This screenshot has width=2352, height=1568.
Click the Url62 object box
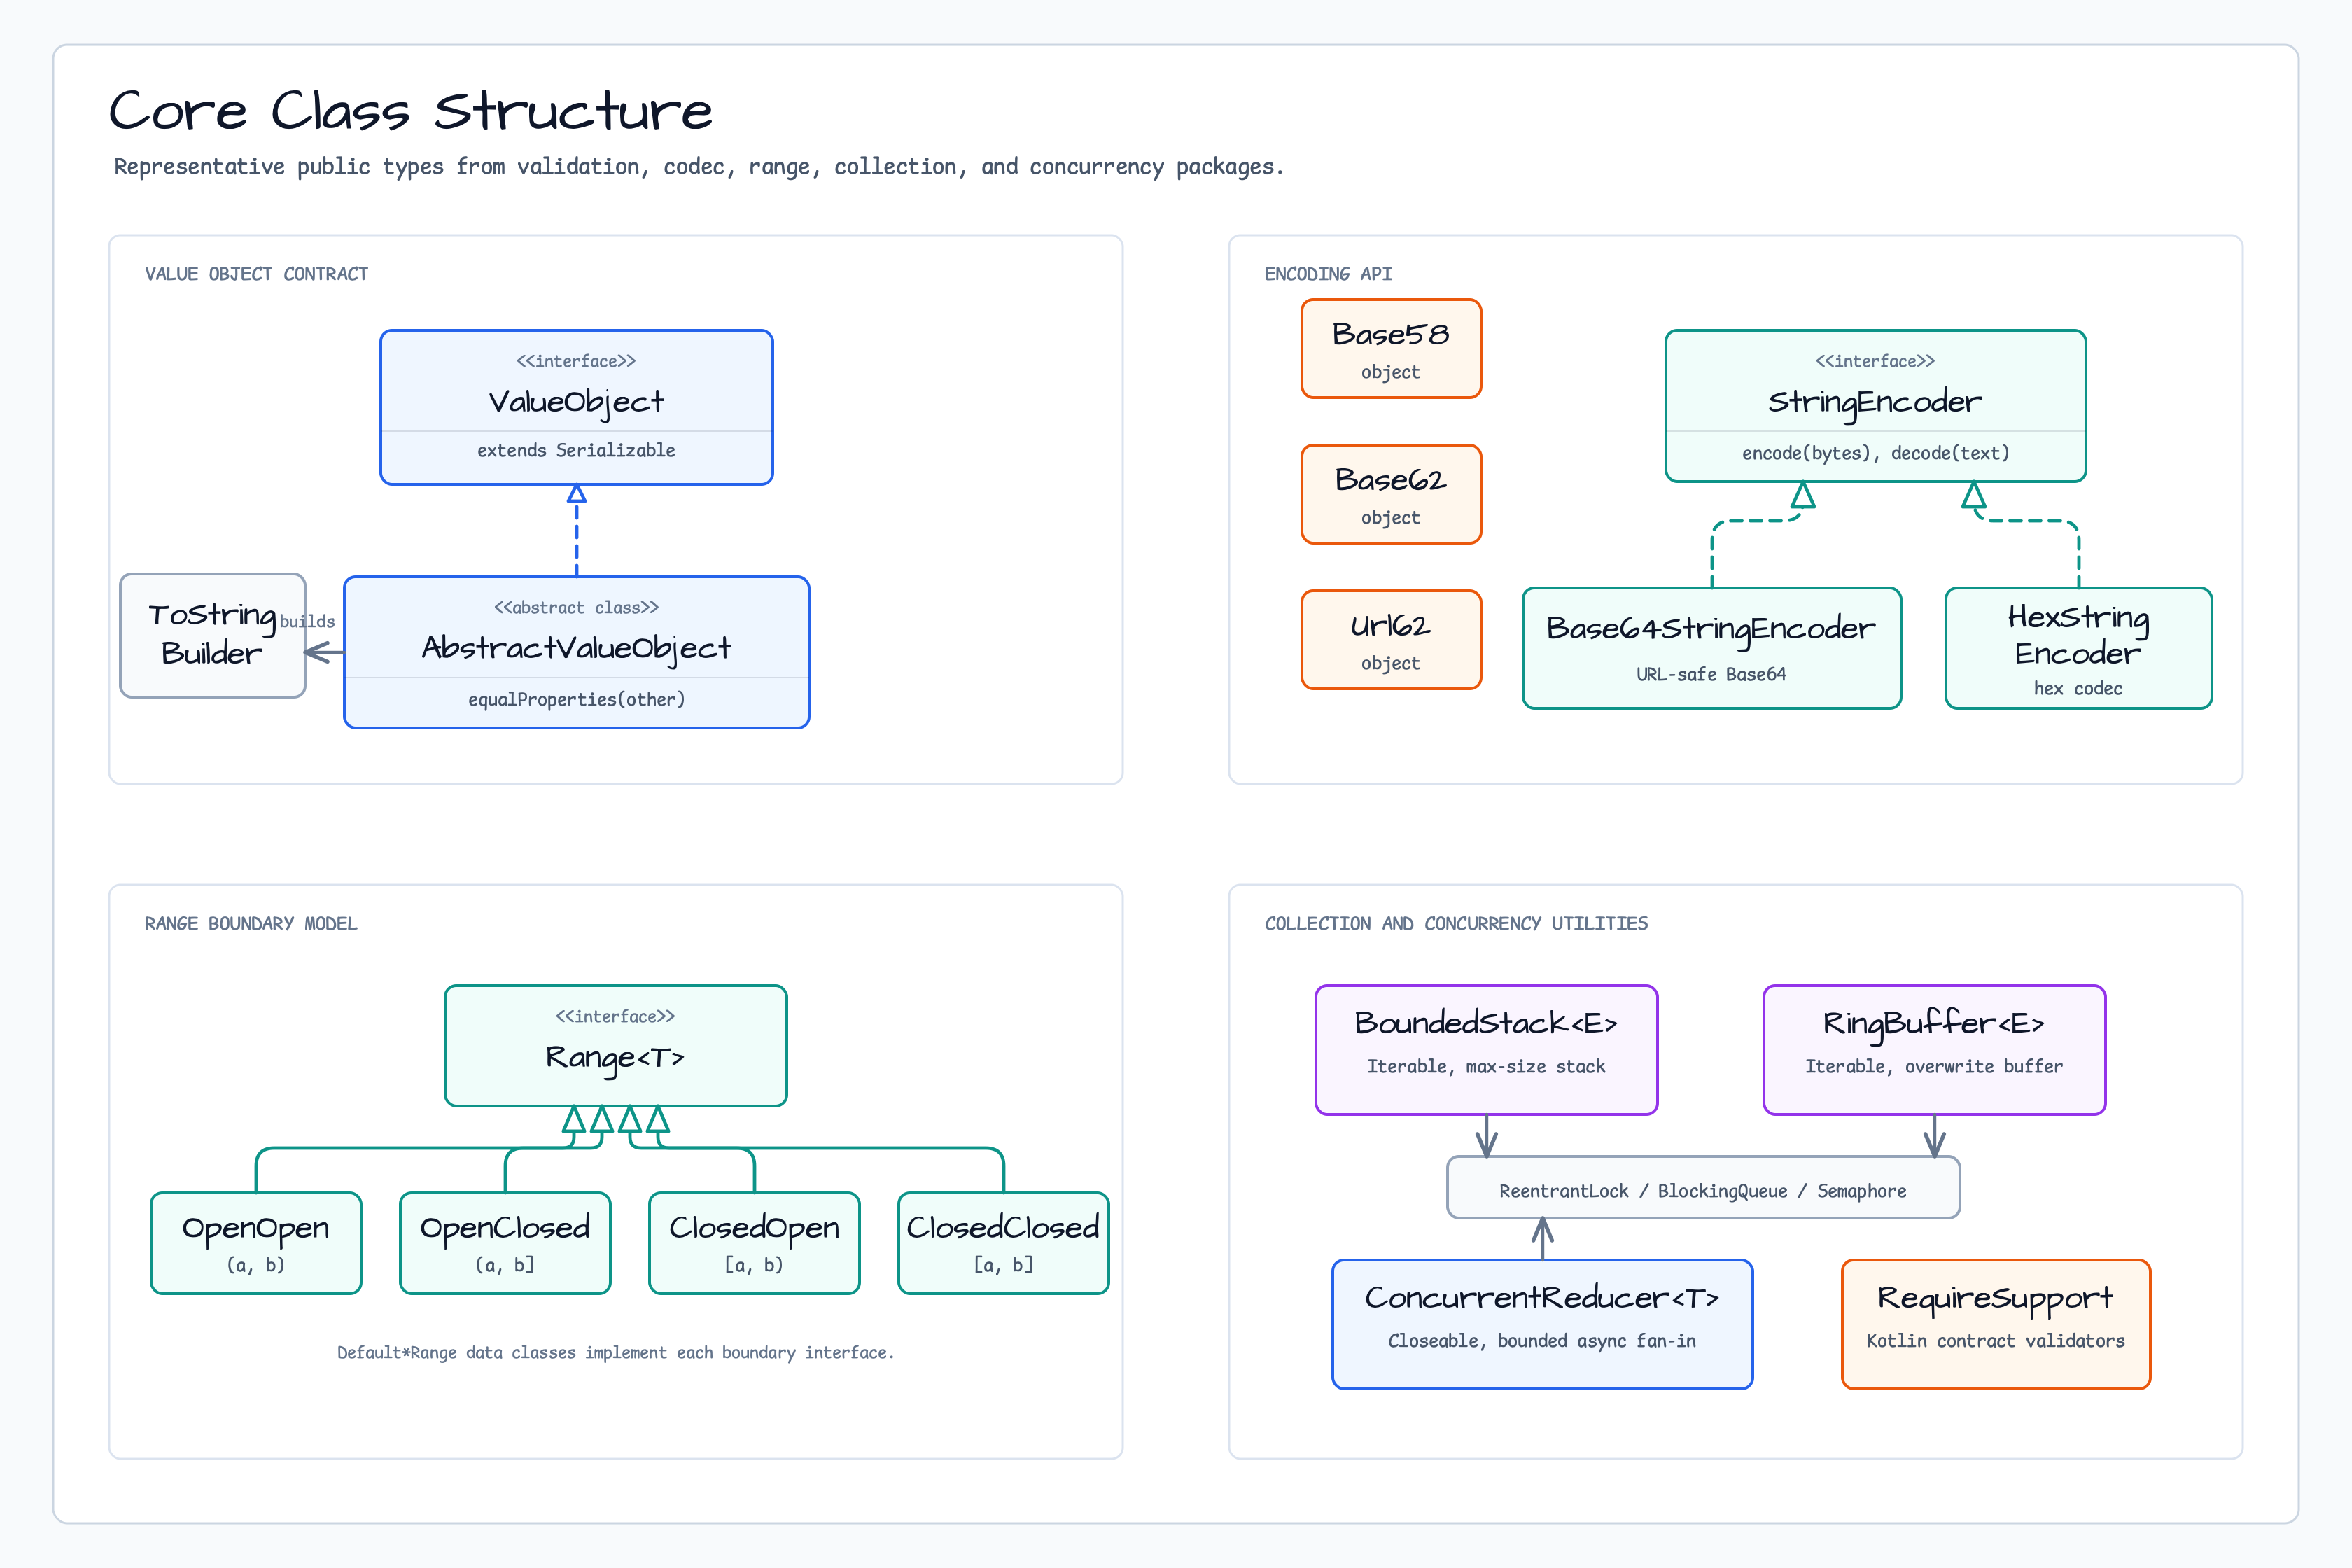[1391, 640]
